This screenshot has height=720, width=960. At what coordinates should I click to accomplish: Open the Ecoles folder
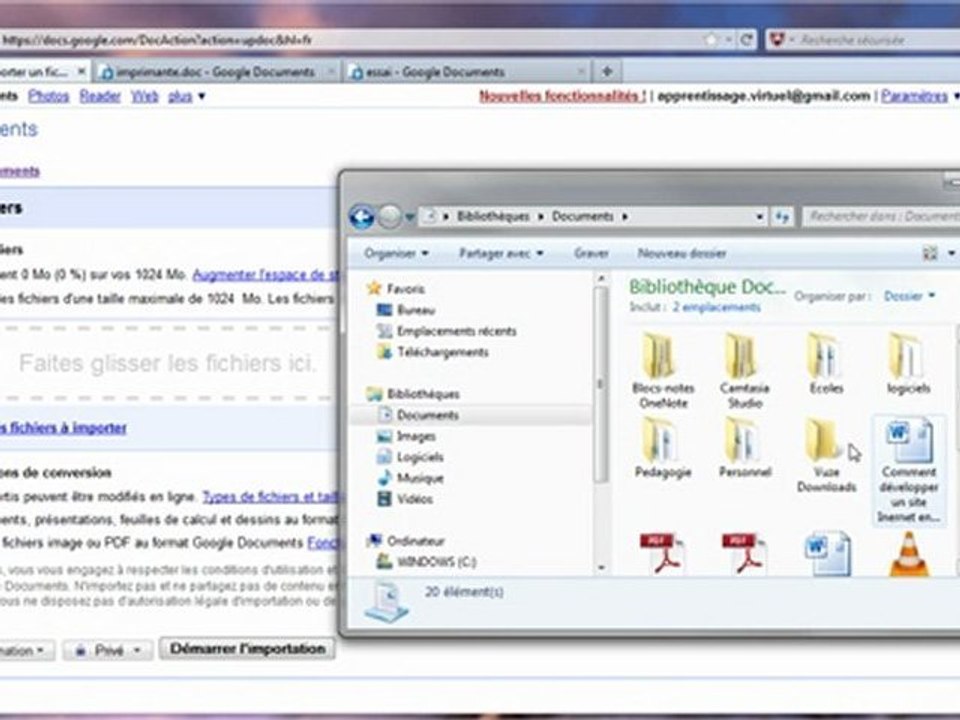[826, 364]
